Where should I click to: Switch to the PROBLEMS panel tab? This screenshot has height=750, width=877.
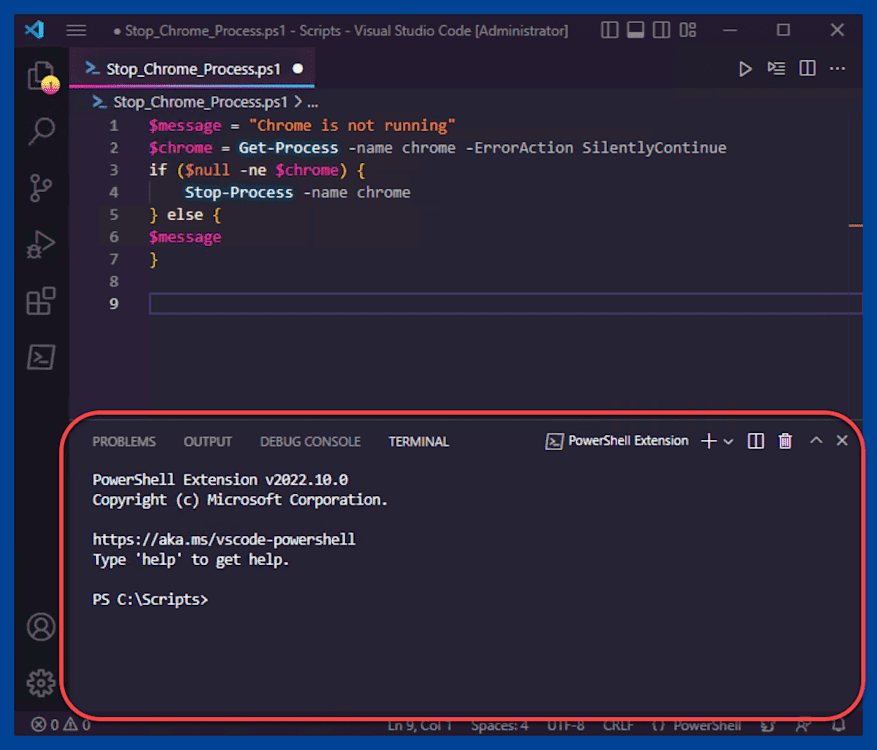click(124, 441)
